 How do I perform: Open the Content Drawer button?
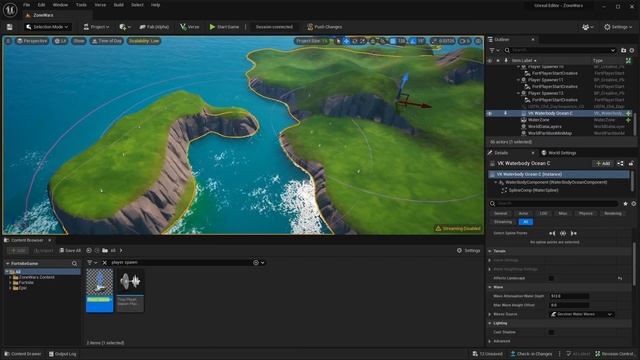pyautogui.click(x=22, y=354)
